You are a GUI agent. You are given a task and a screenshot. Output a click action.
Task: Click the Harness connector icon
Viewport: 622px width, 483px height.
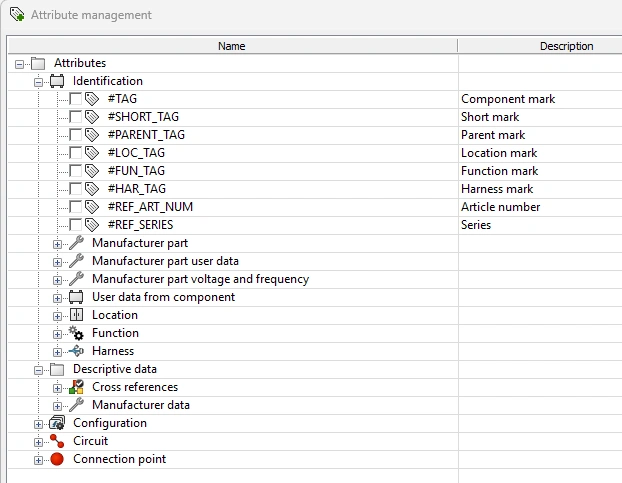[x=76, y=351]
